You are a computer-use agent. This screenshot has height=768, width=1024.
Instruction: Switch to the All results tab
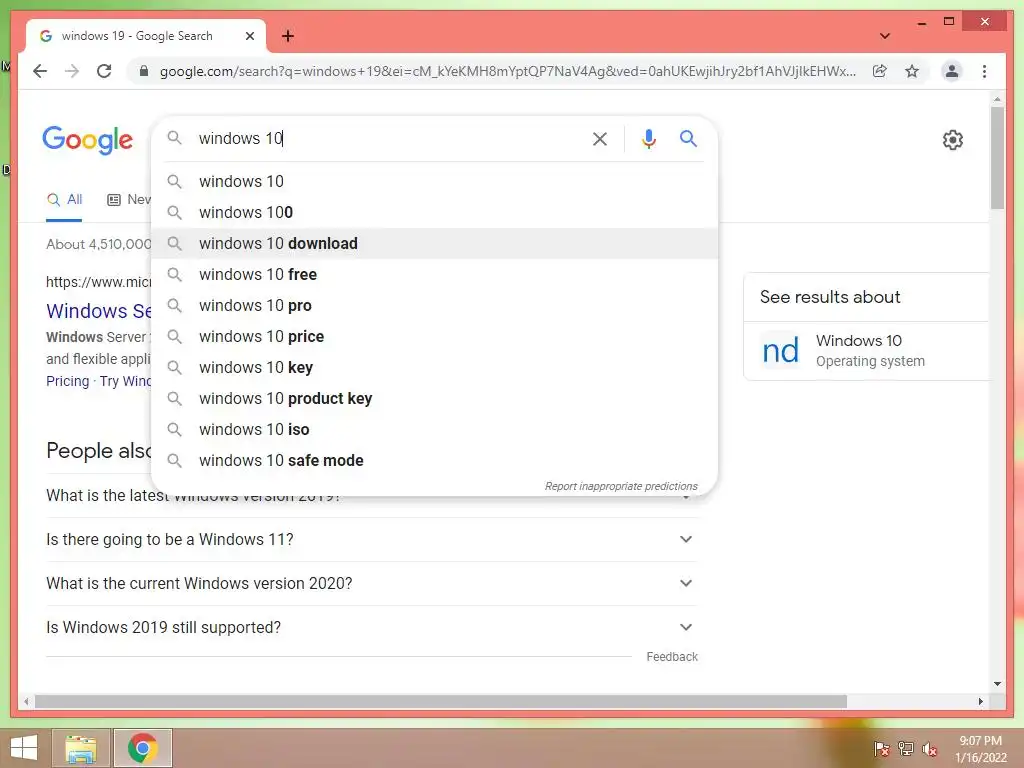tap(64, 199)
